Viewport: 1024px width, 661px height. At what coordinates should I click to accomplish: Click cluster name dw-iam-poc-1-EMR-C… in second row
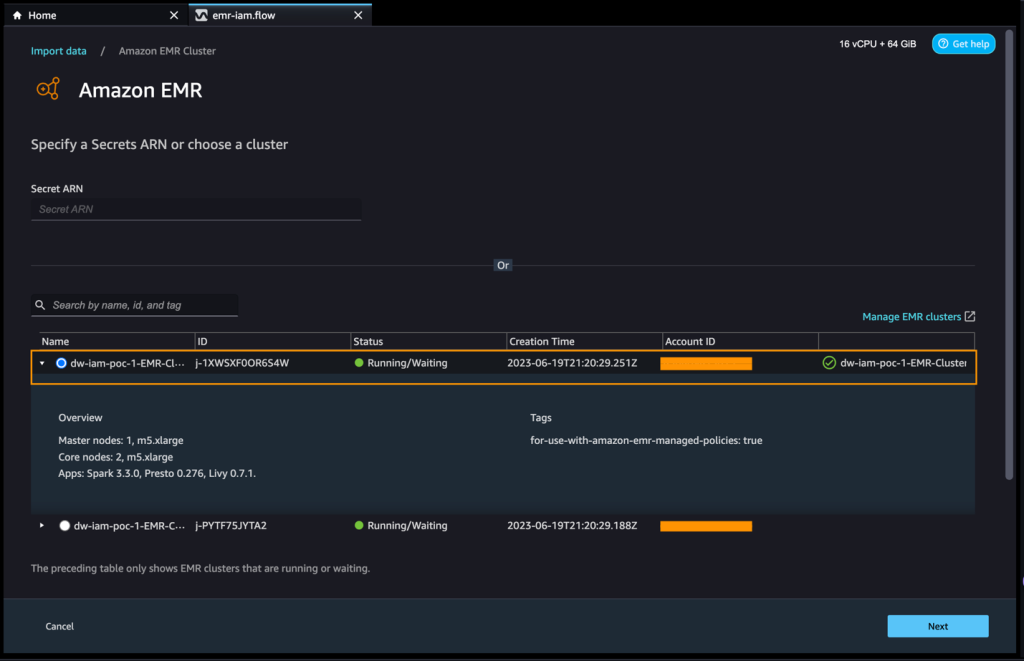pyautogui.click(x=129, y=525)
